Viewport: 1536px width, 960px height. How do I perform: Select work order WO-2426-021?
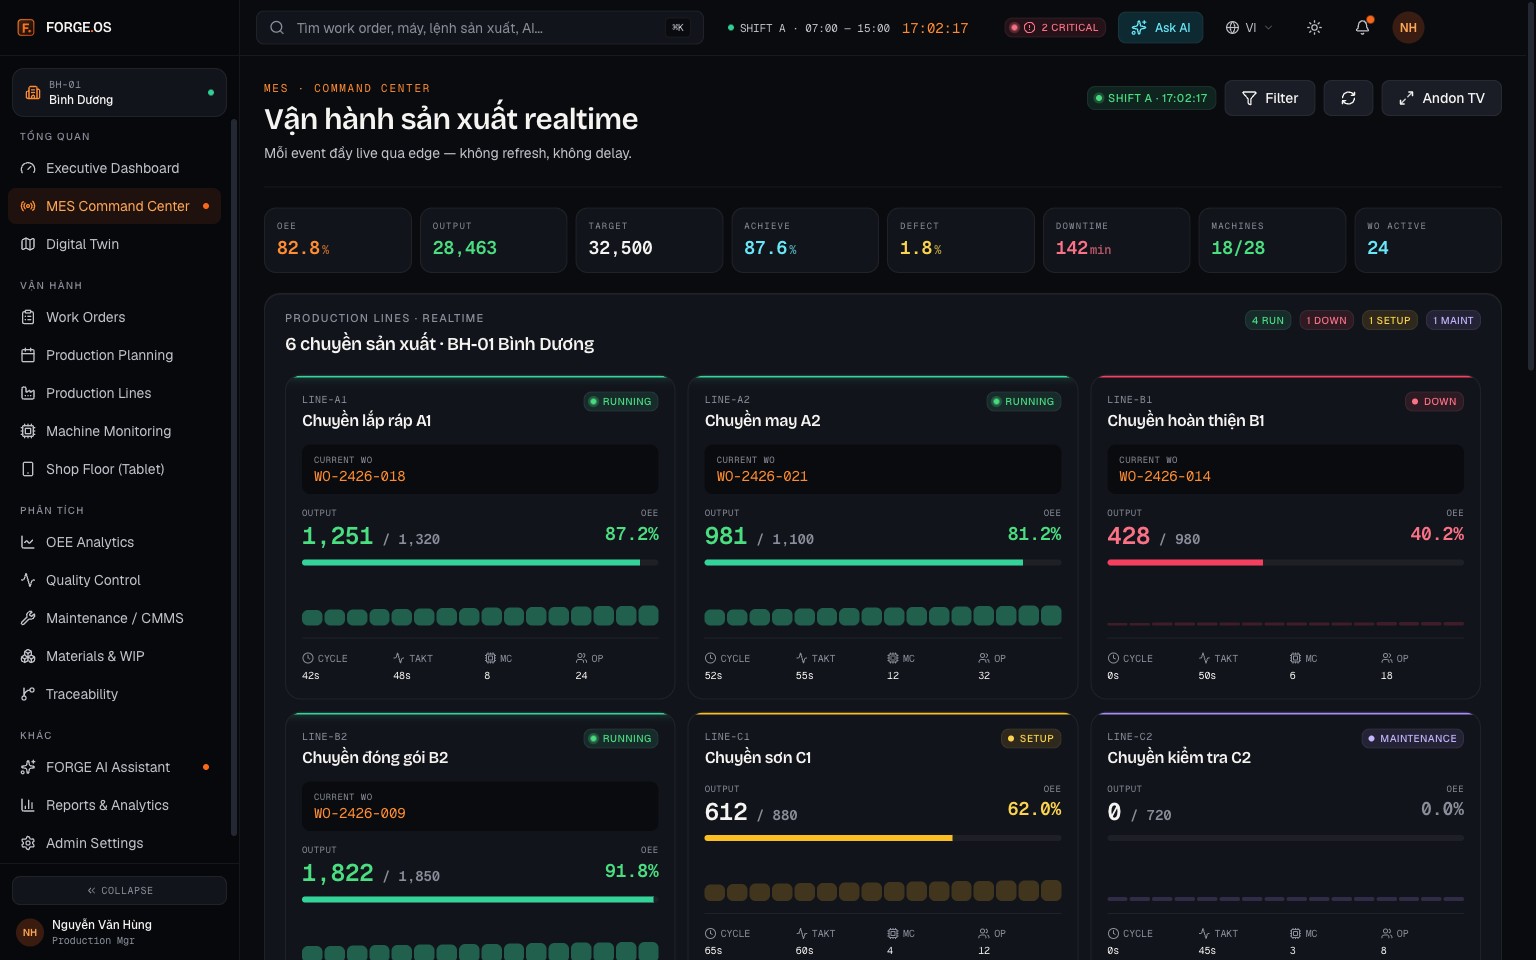pyautogui.click(x=762, y=476)
